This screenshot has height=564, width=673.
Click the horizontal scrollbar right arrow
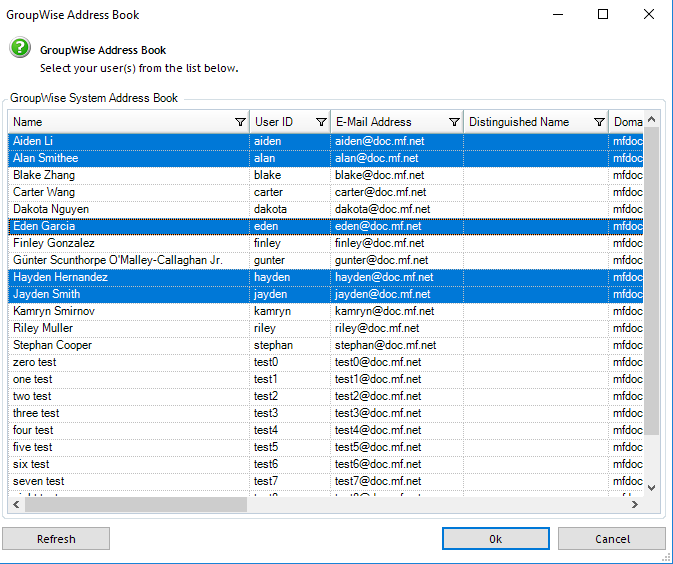point(634,505)
